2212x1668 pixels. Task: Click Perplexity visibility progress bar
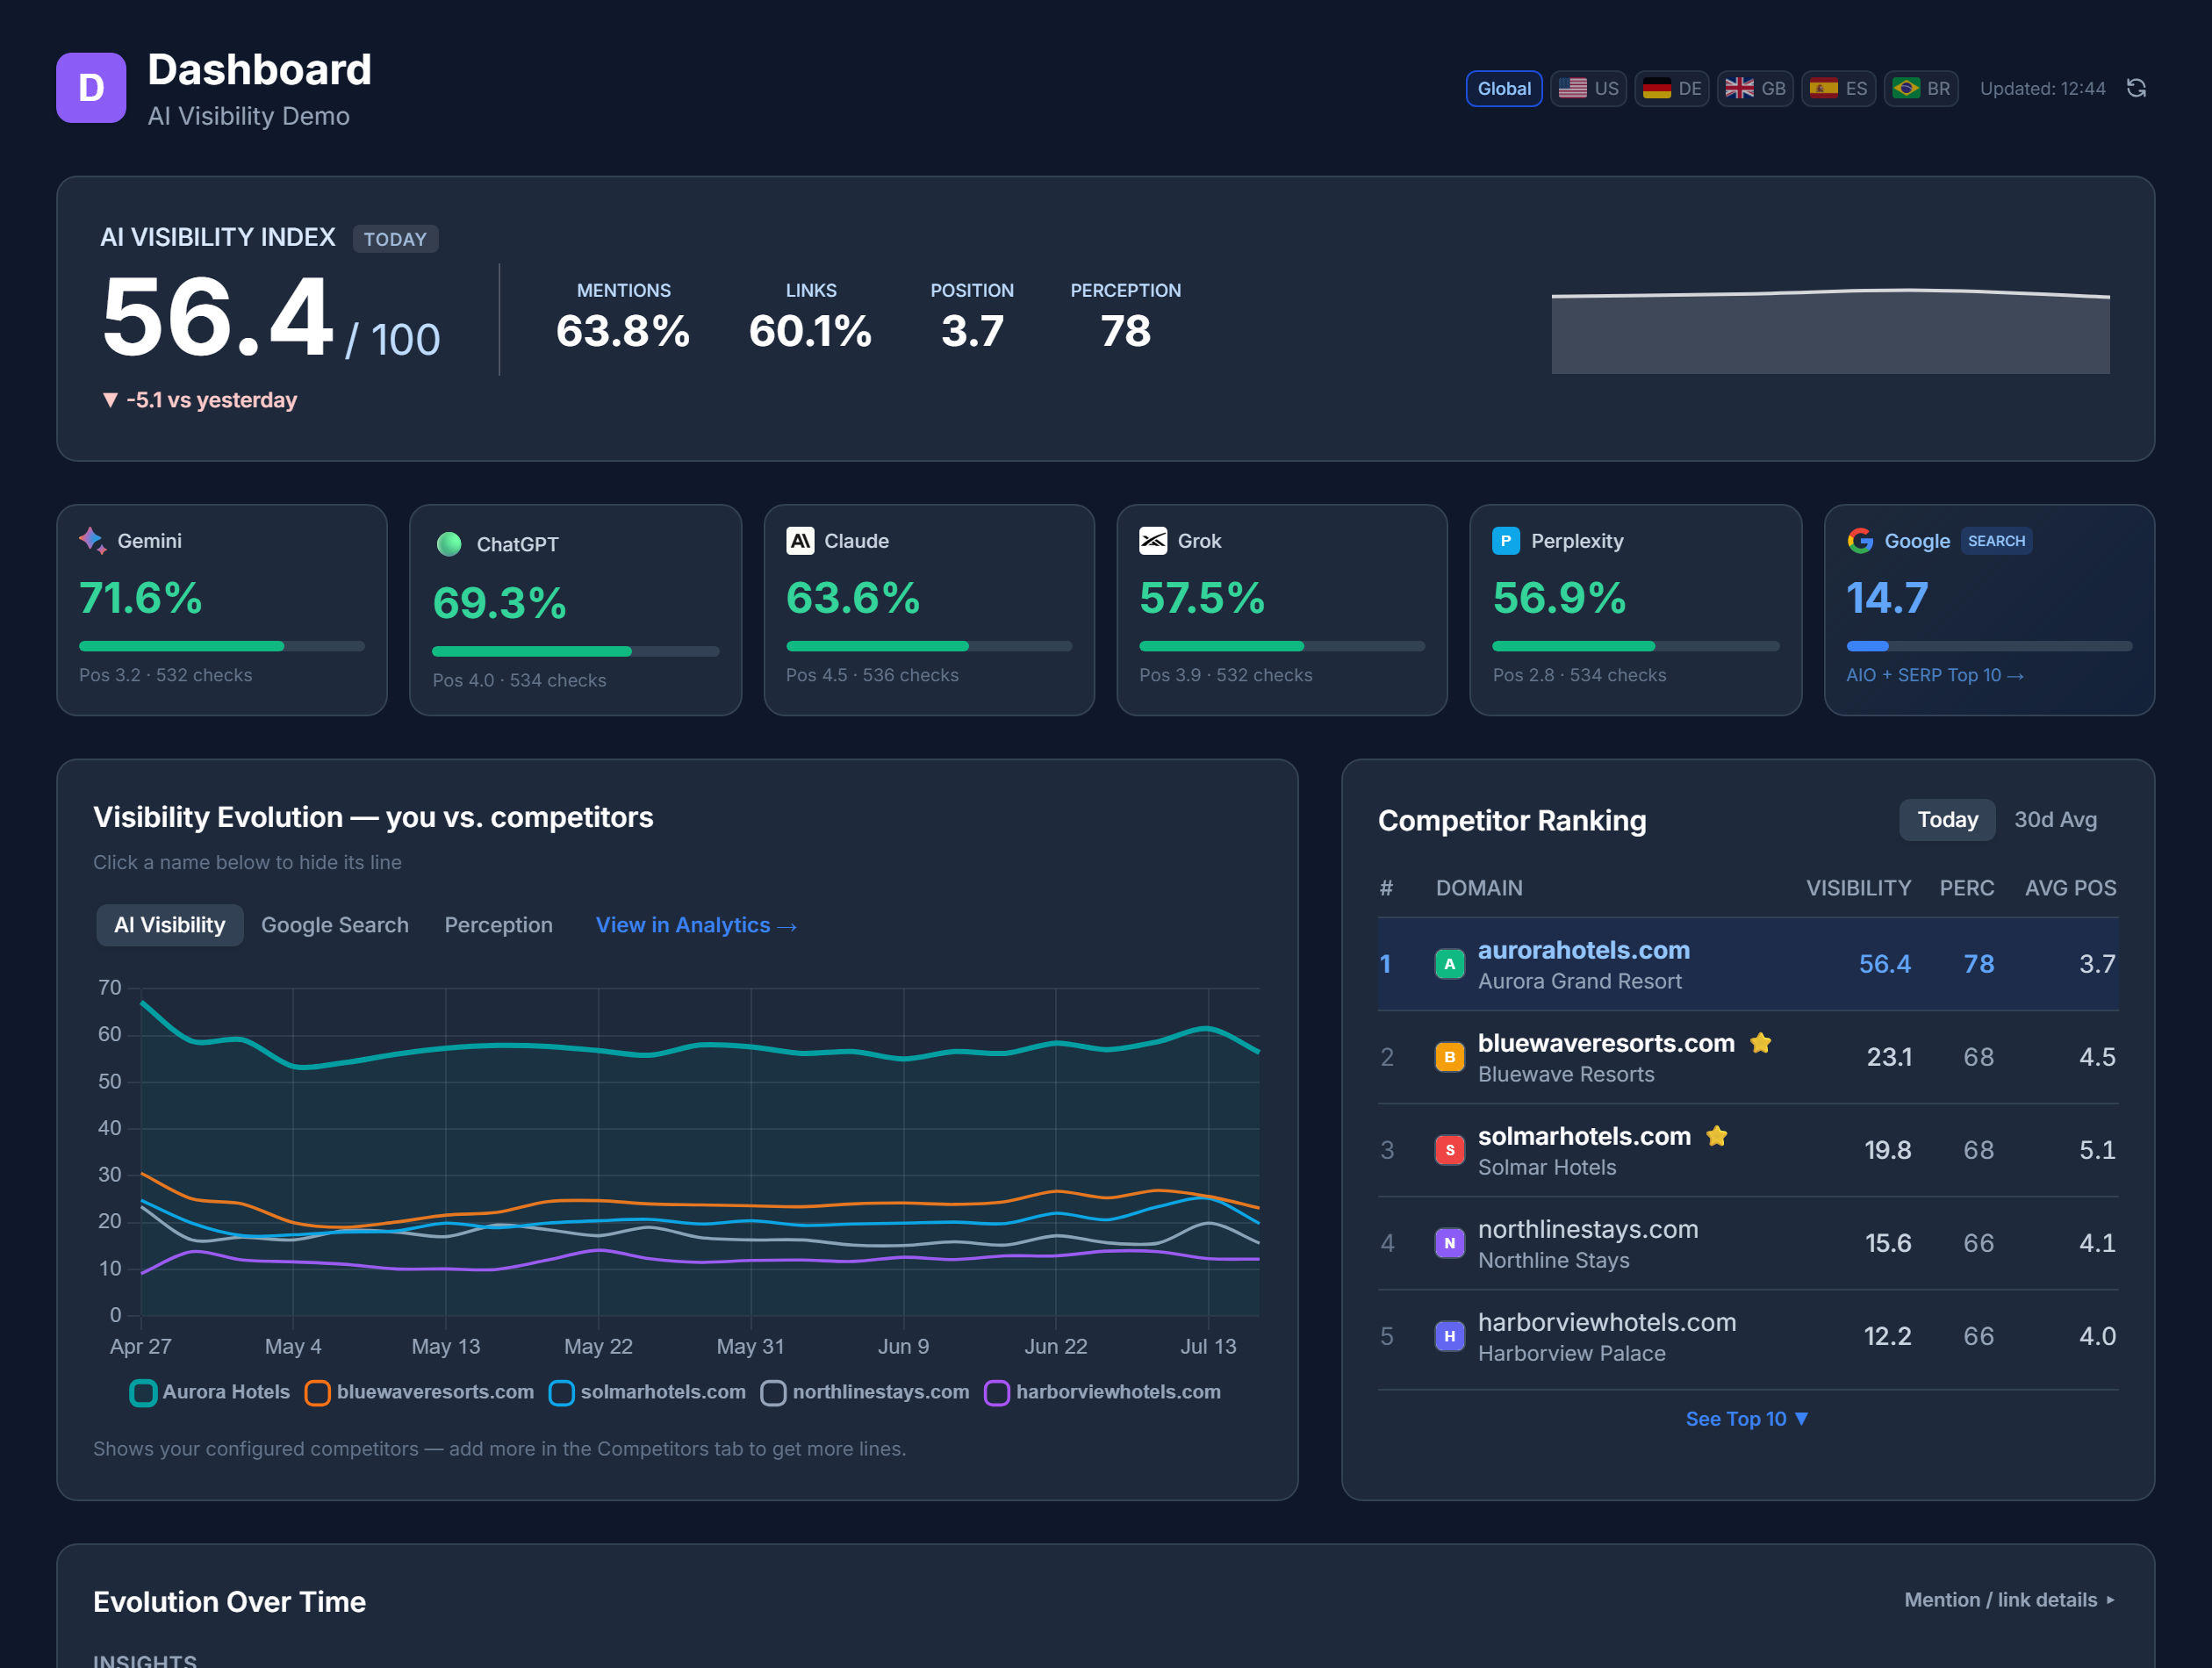1636,646
